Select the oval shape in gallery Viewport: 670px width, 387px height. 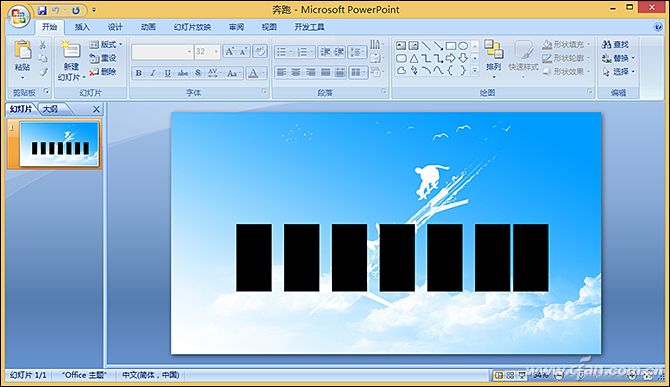coord(463,46)
